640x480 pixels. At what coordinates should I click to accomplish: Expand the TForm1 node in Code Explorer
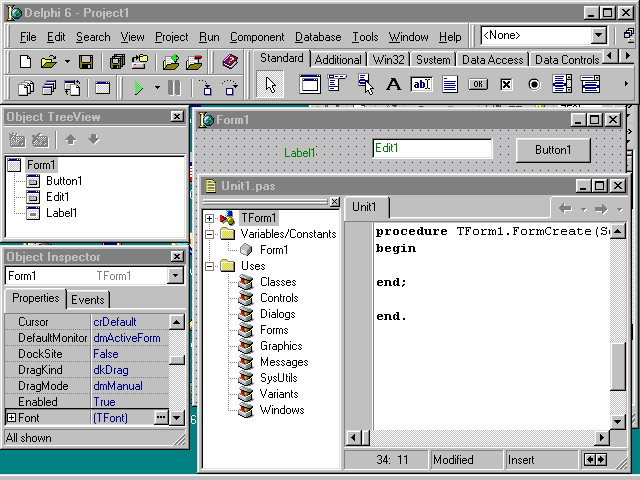[209, 218]
